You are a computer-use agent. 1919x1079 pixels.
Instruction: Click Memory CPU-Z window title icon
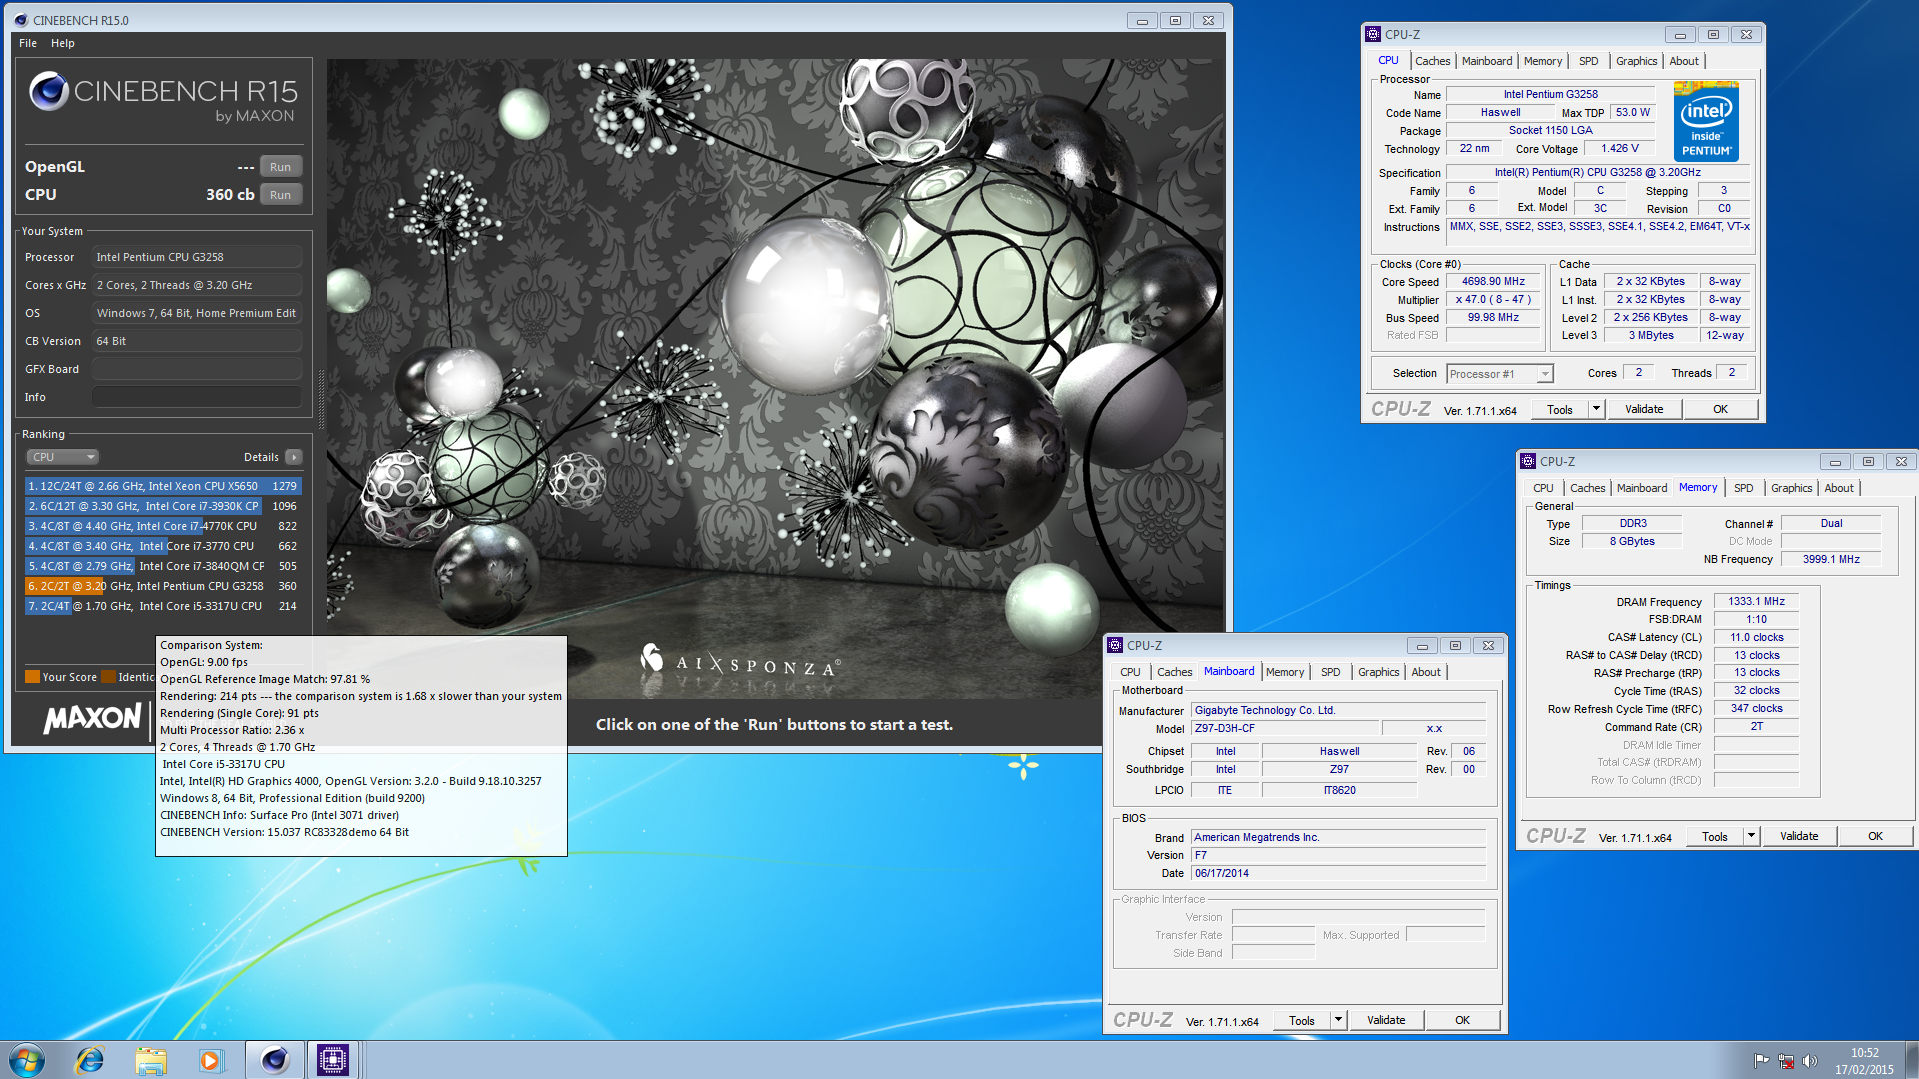[1528, 461]
